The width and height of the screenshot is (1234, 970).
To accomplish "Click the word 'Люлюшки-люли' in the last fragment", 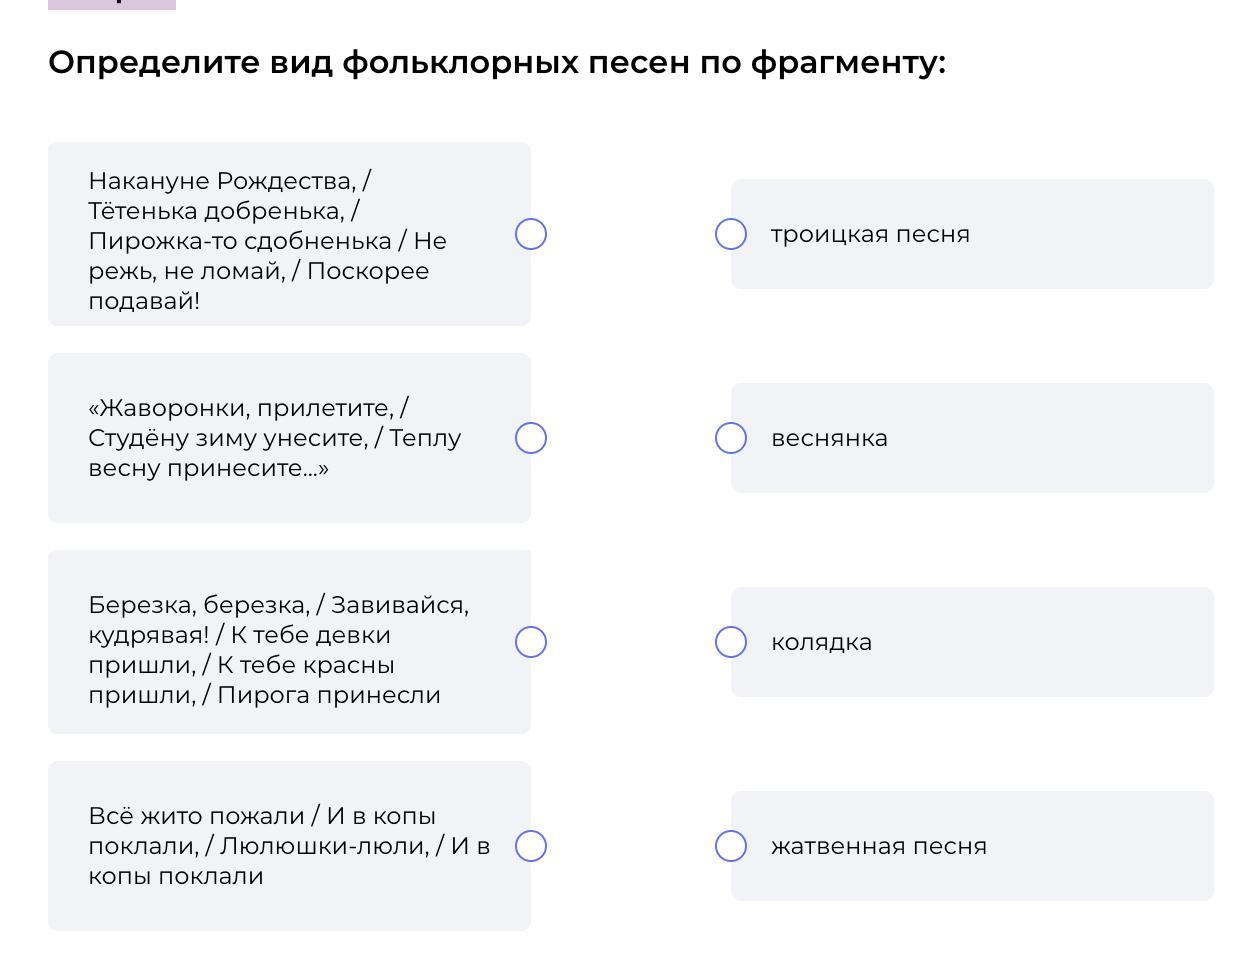I will tap(323, 846).
